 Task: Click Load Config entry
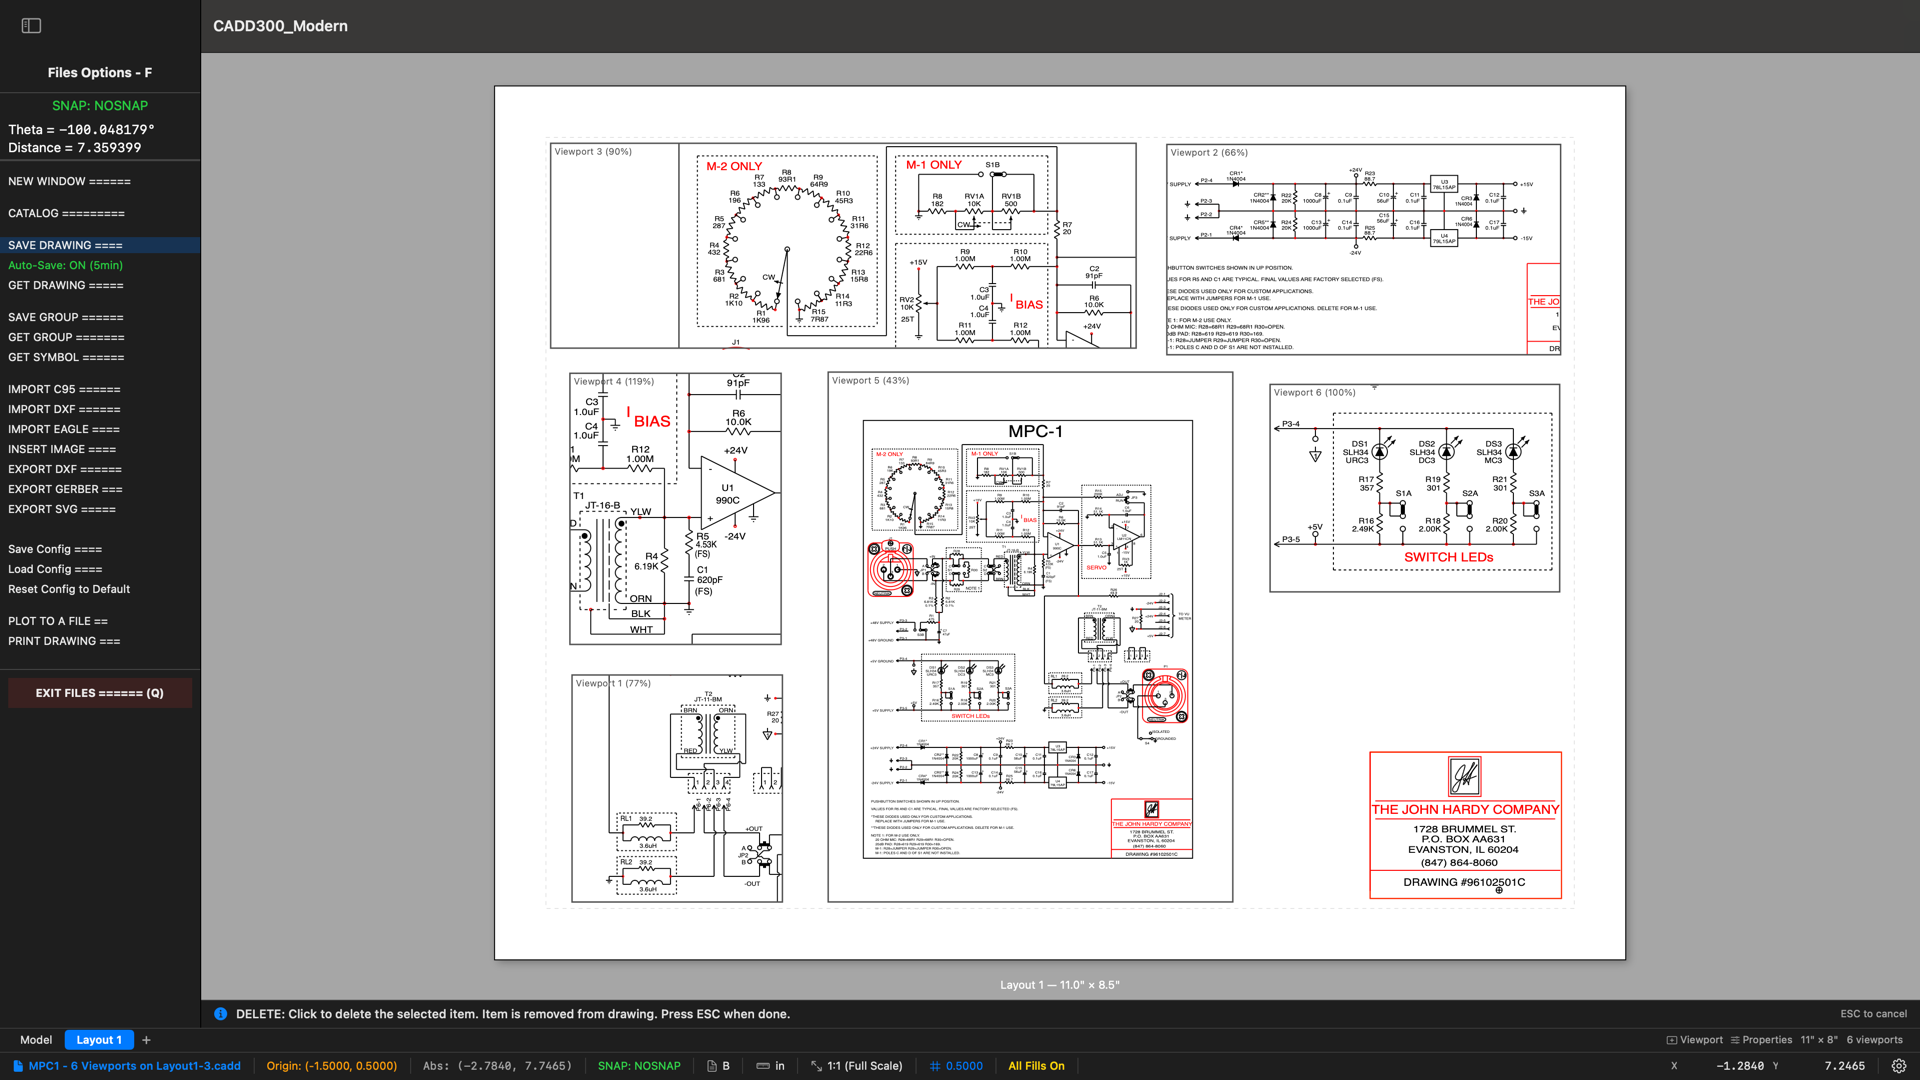[100, 569]
